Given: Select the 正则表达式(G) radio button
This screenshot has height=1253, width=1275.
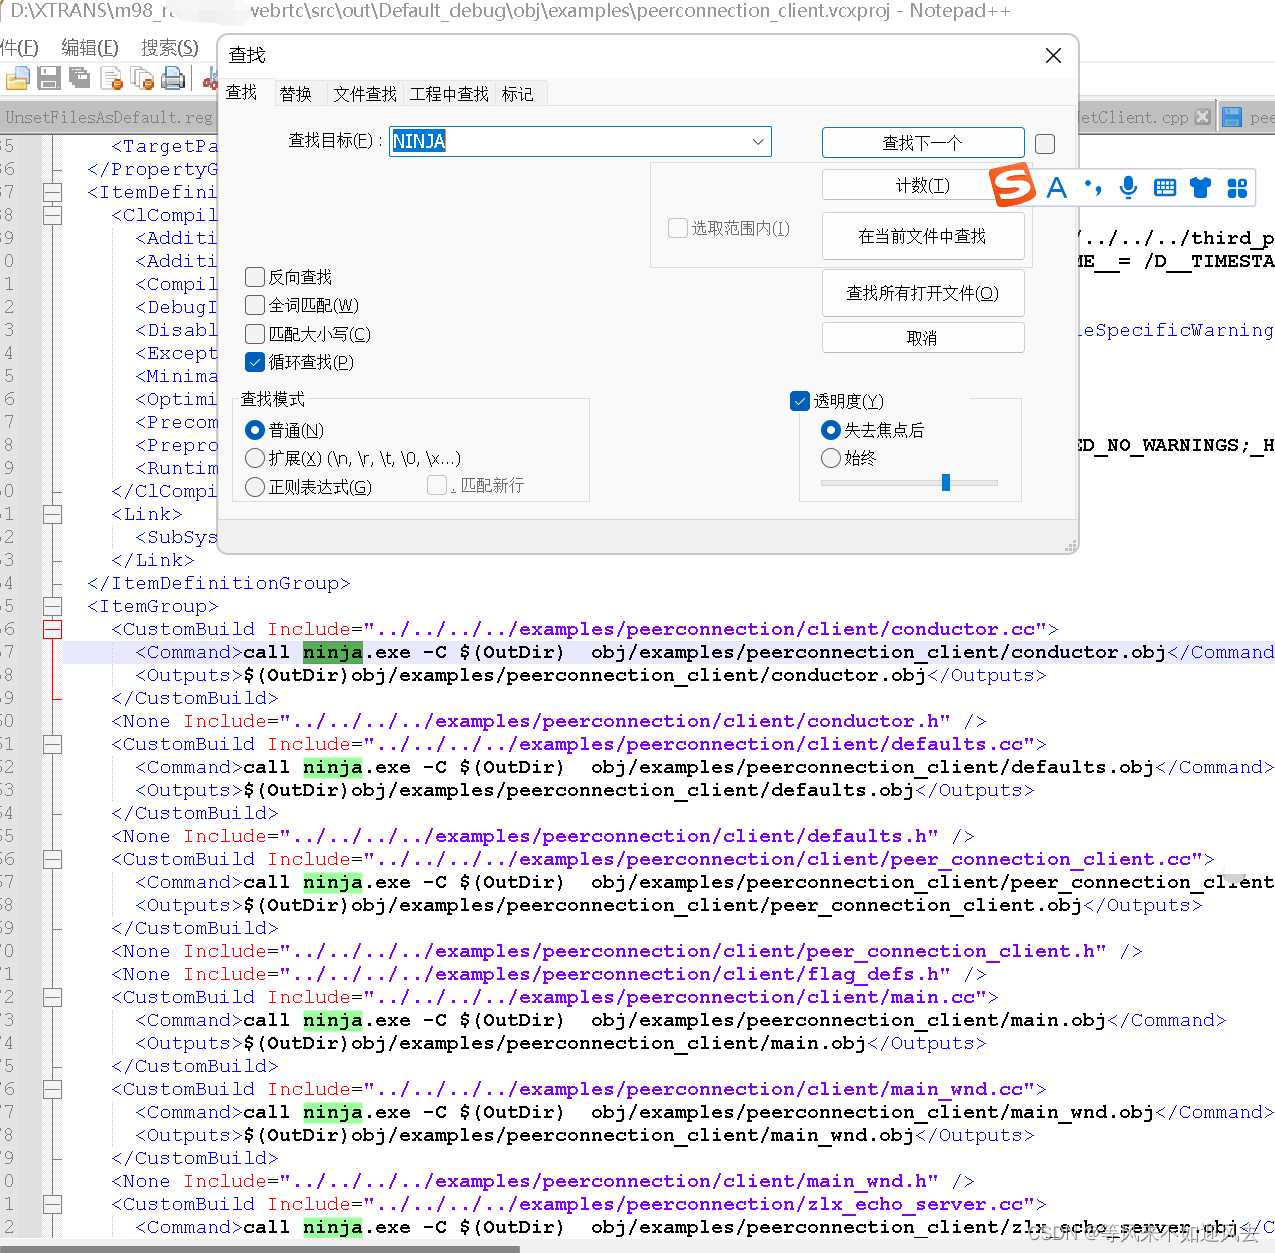Looking at the screenshot, I should [255, 487].
